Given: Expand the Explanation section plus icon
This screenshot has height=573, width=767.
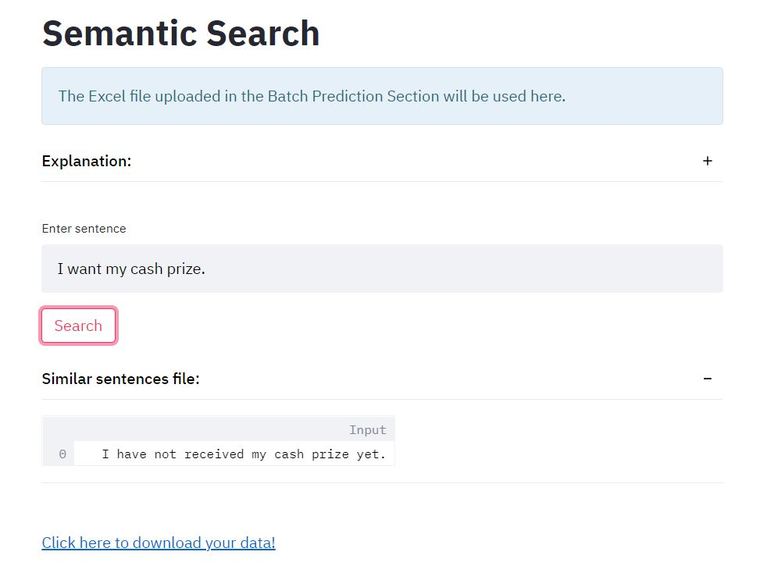Looking at the screenshot, I should click(707, 161).
